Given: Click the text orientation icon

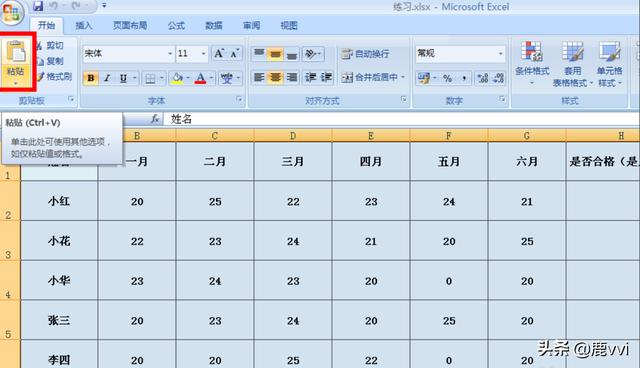Looking at the screenshot, I should (x=311, y=54).
